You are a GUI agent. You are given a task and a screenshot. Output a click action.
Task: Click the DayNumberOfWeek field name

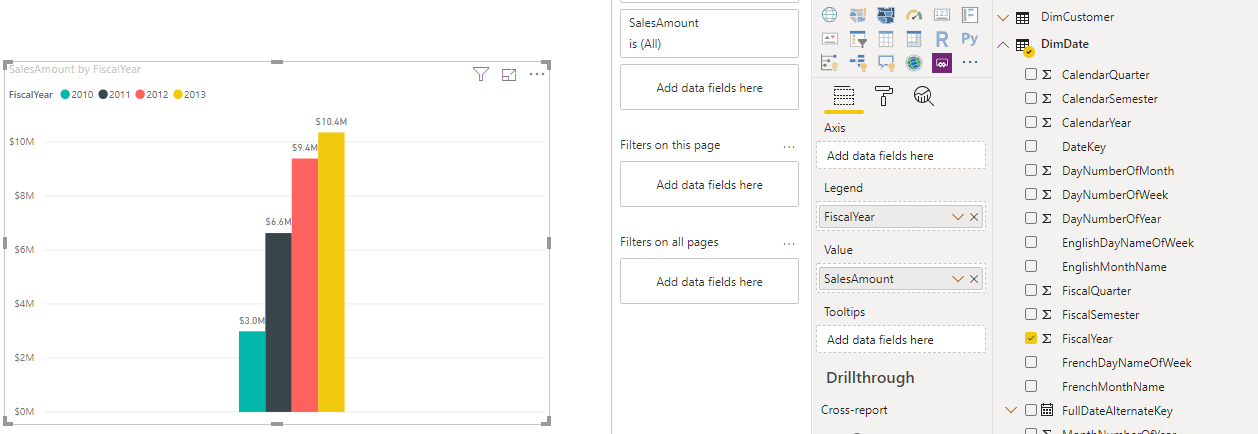1115,195
